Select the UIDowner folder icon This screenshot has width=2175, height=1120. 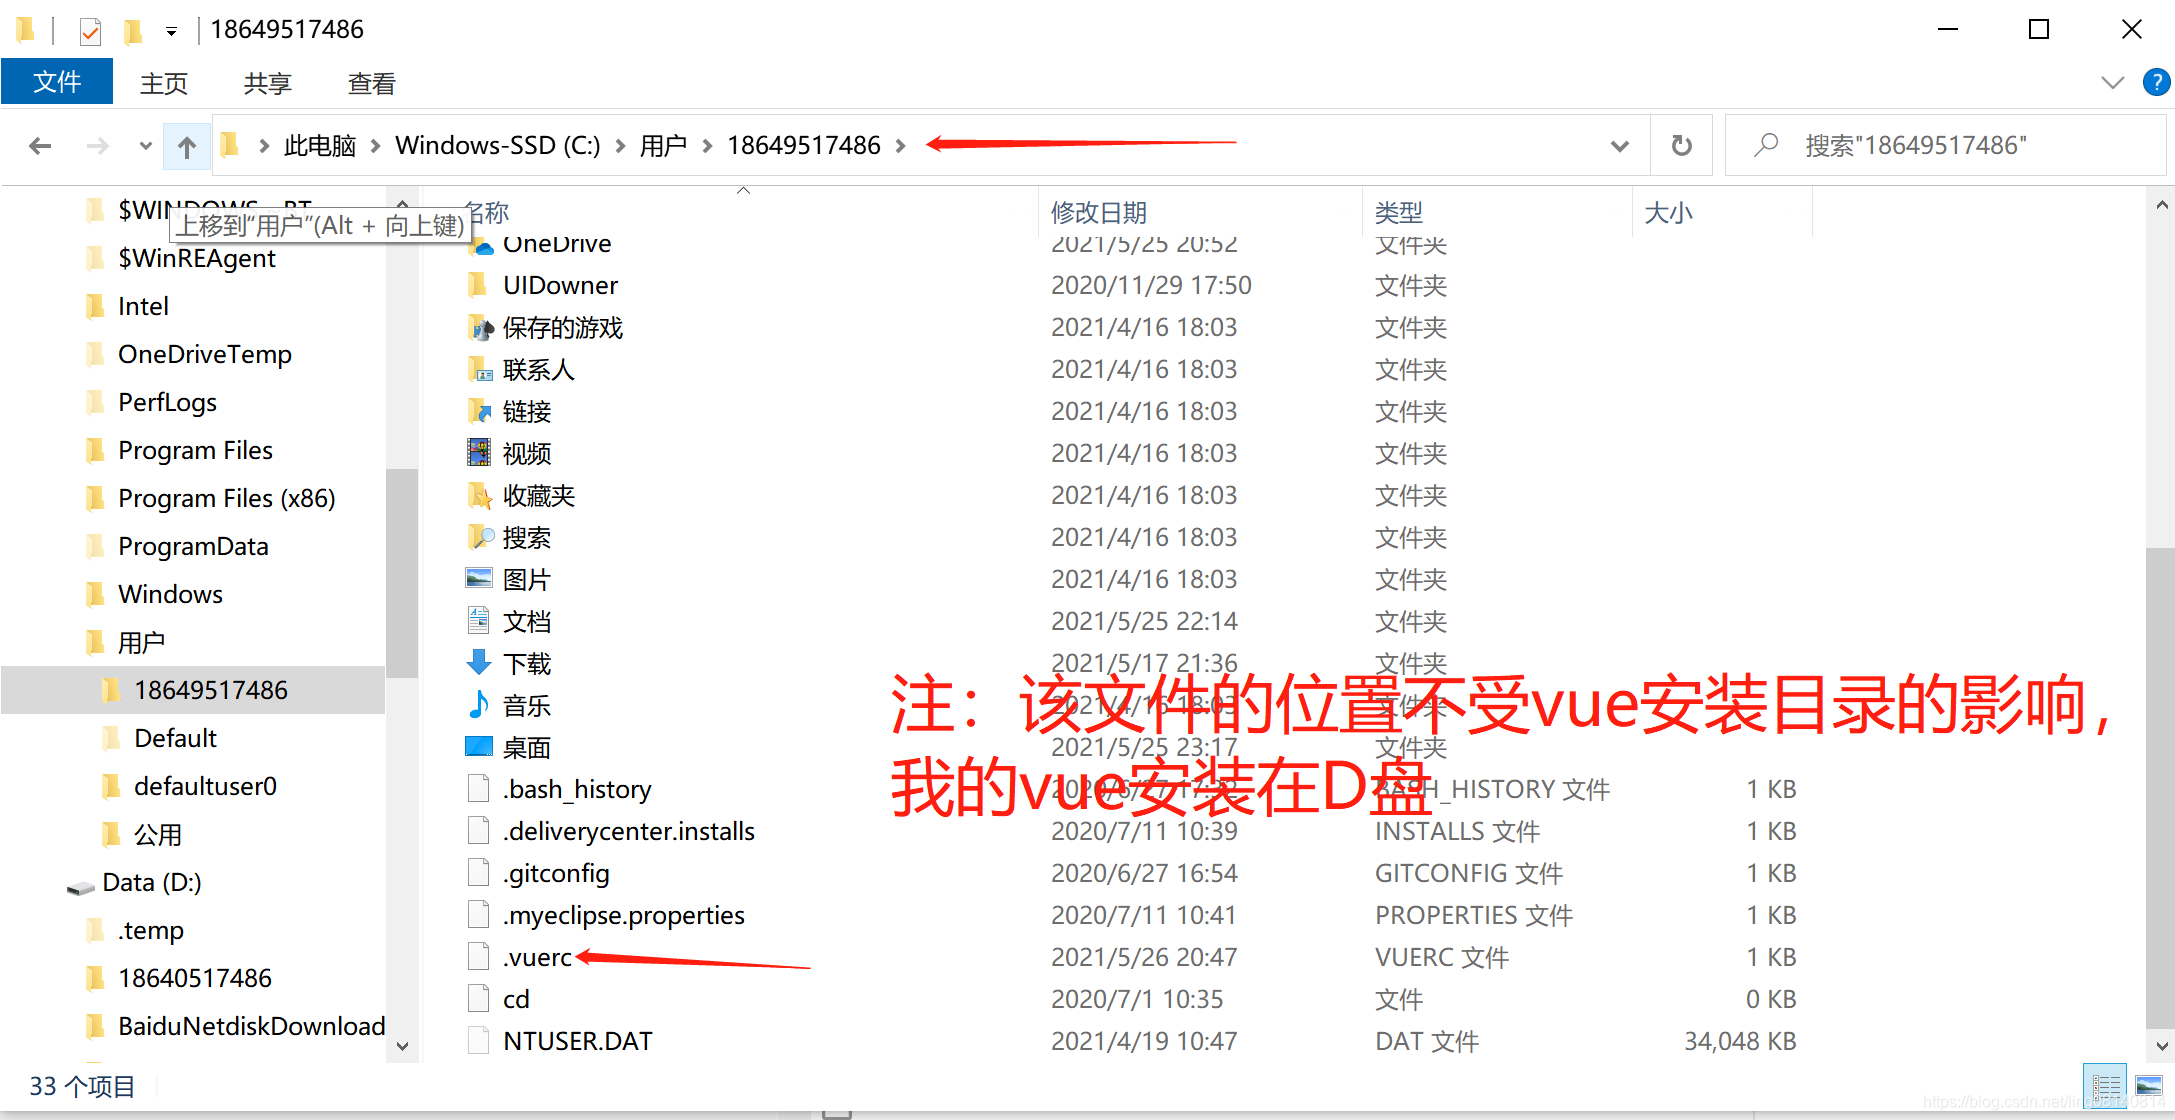pyautogui.click(x=478, y=286)
